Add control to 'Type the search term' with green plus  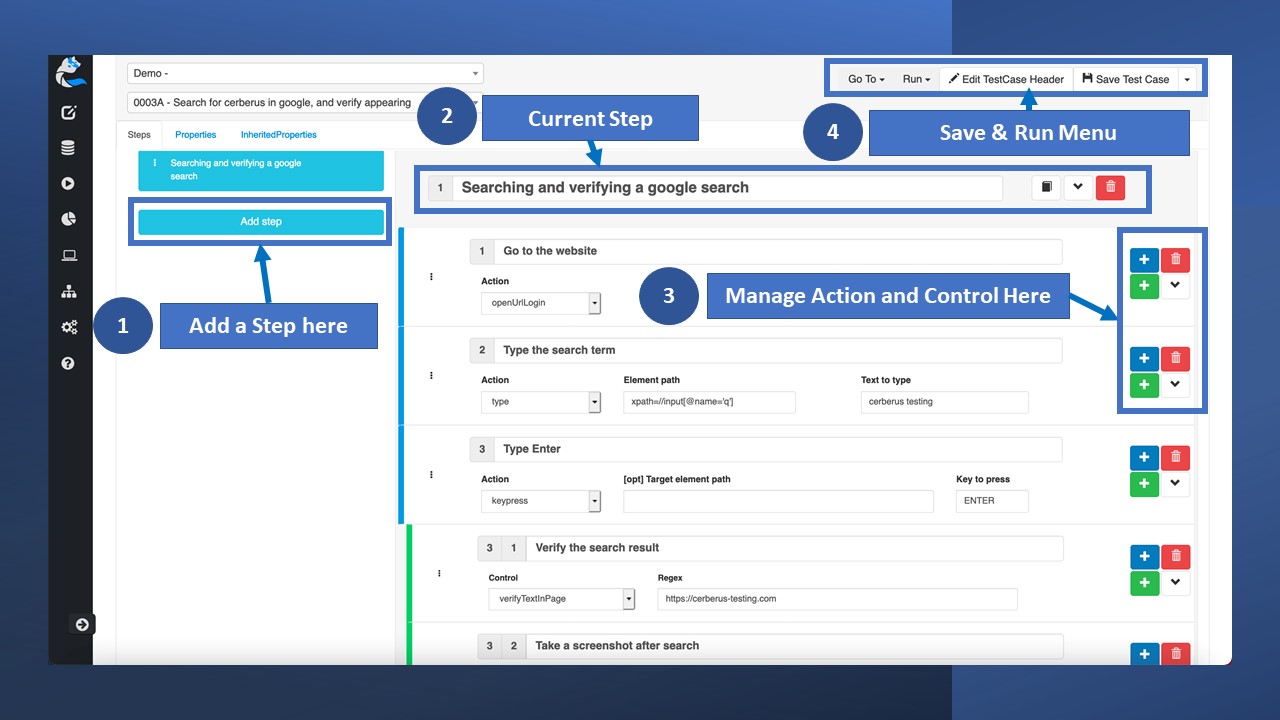tap(1144, 385)
